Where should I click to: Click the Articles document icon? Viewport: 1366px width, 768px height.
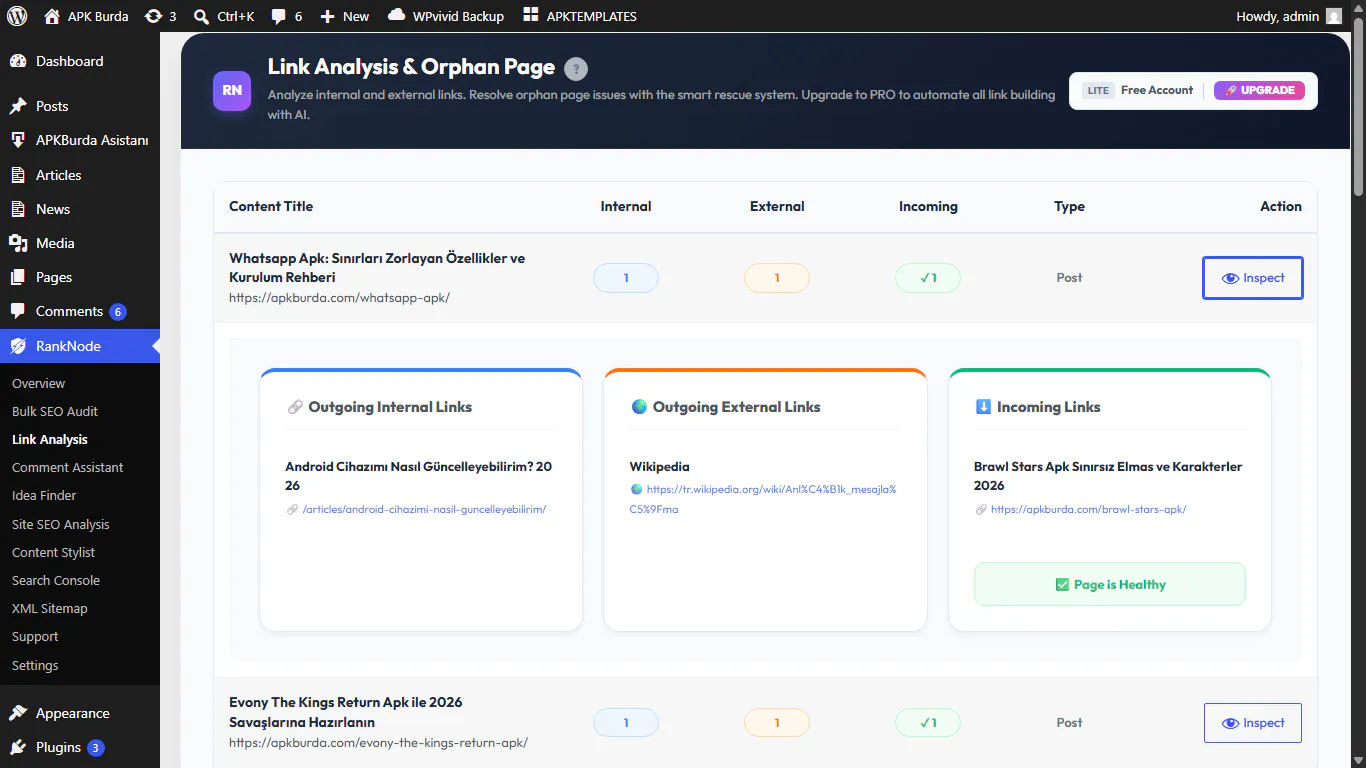pos(18,175)
